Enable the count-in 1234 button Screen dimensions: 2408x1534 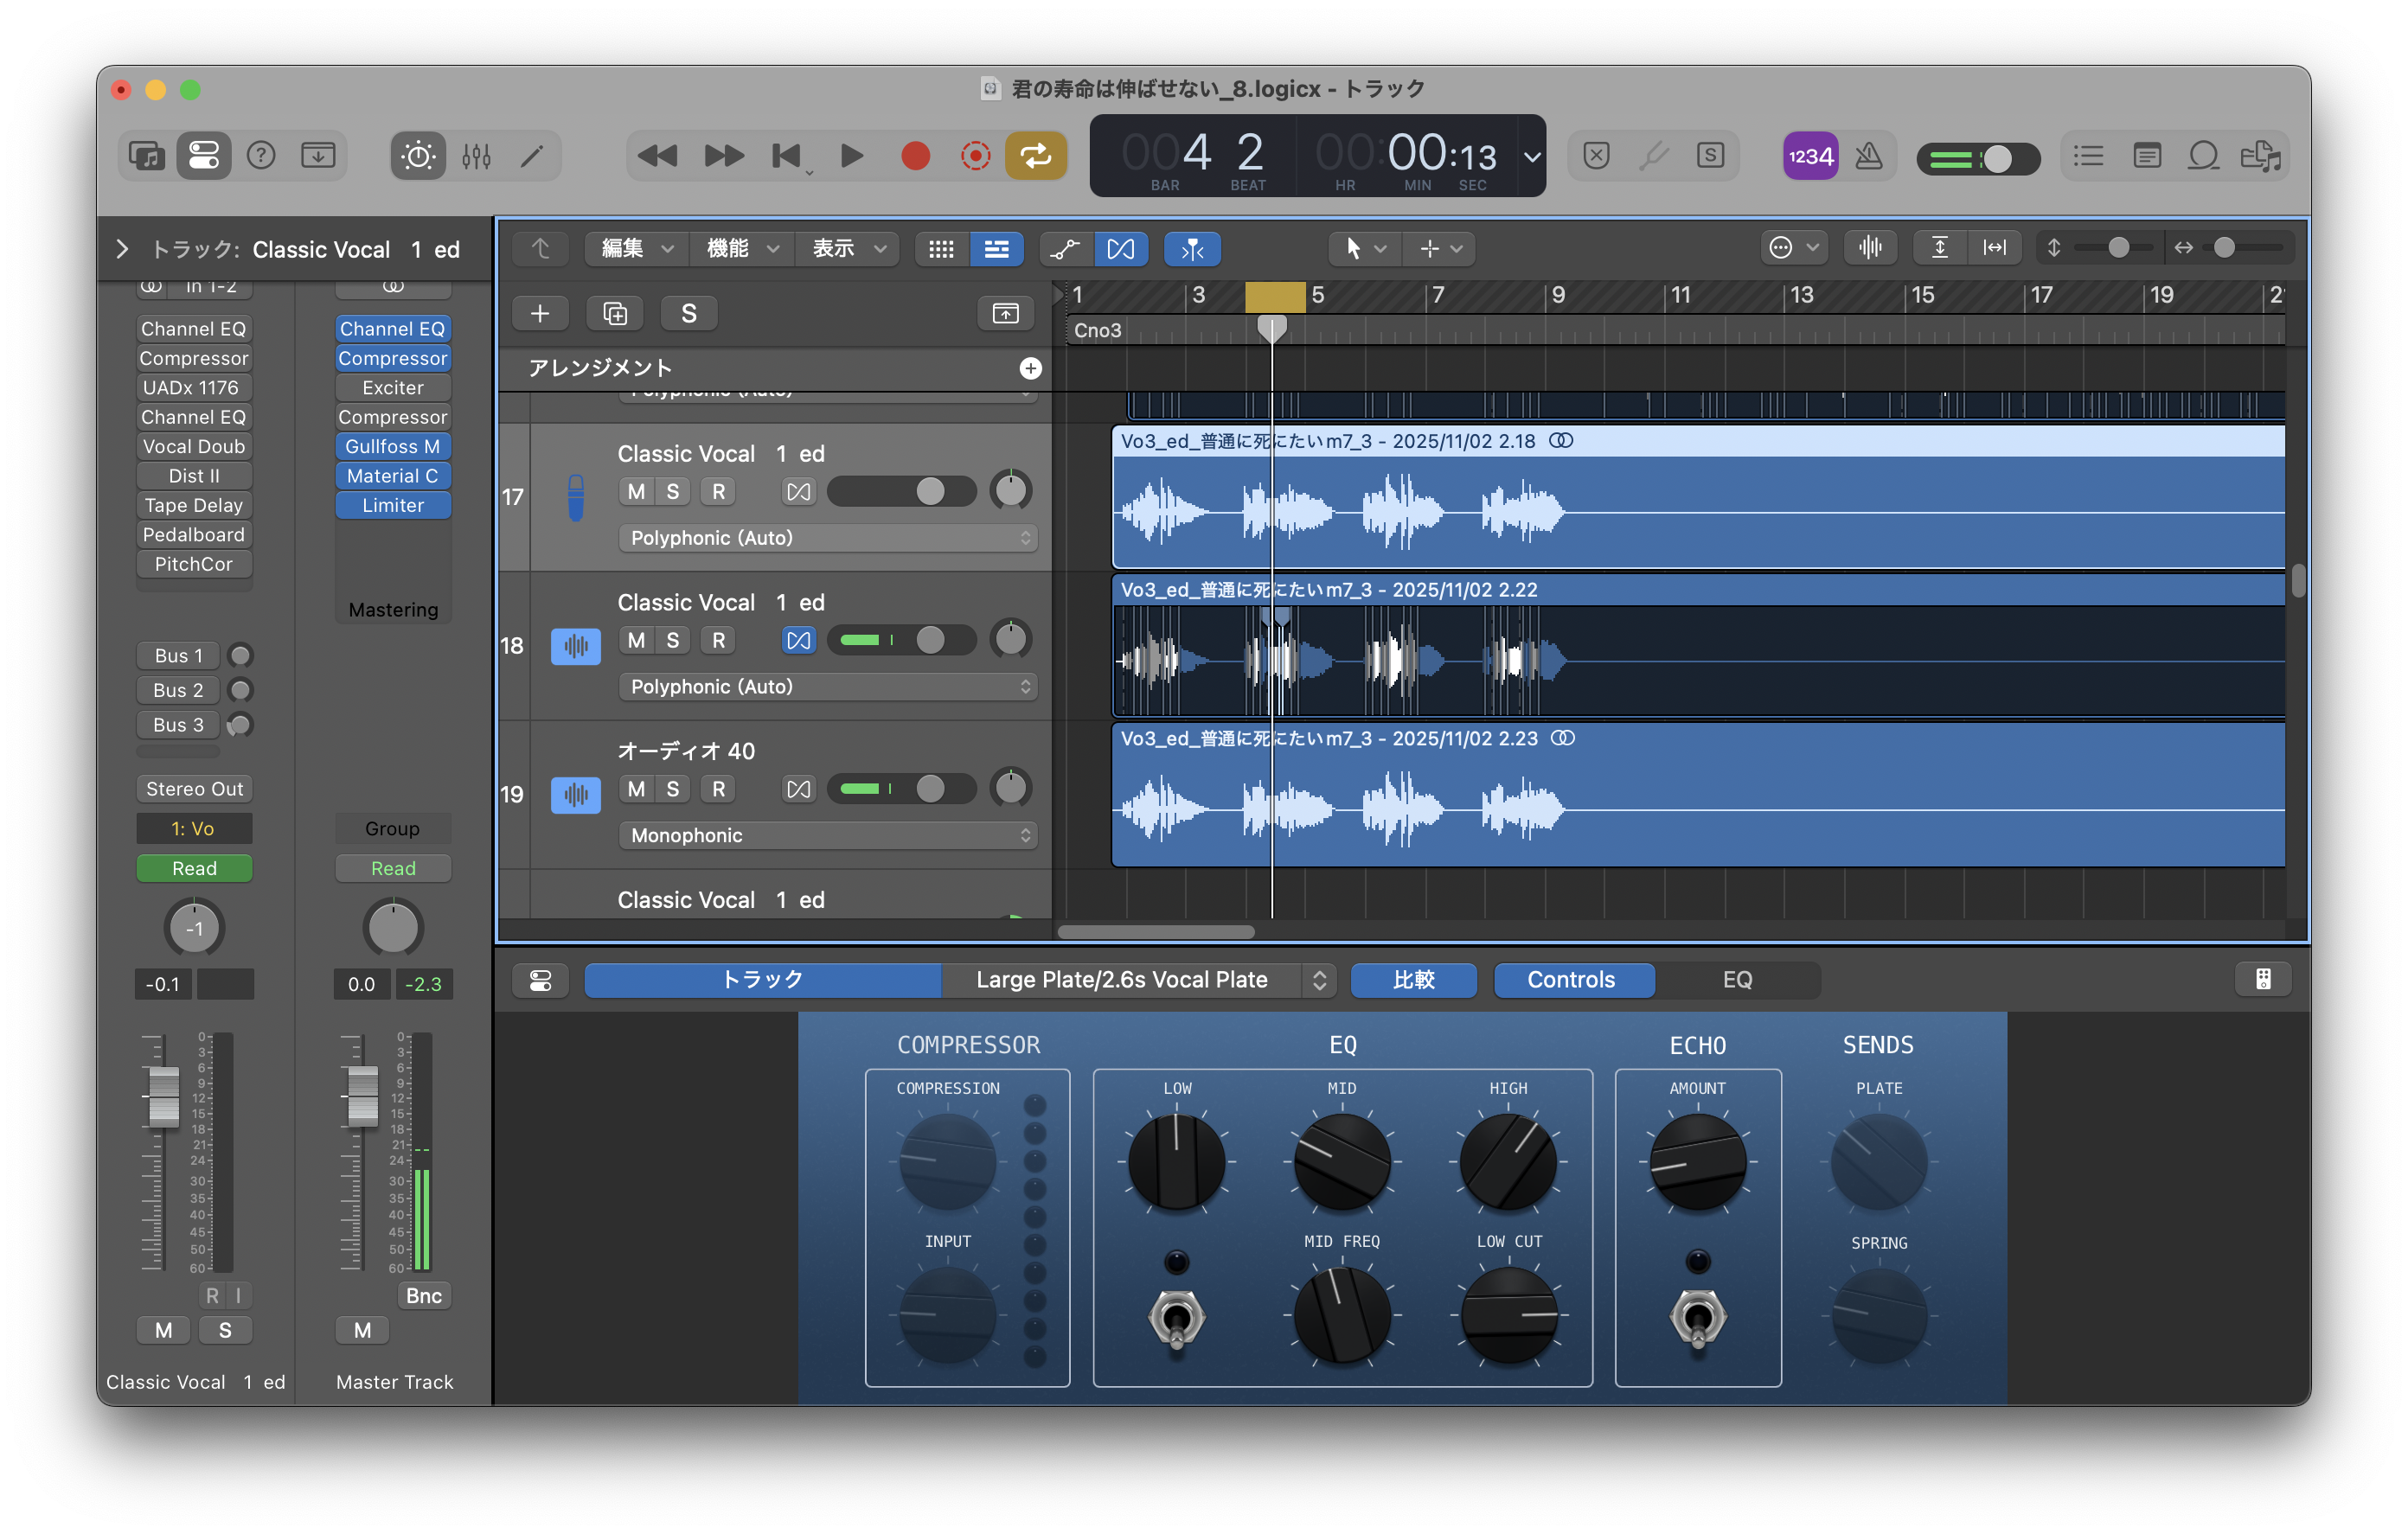click(x=1810, y=156)
